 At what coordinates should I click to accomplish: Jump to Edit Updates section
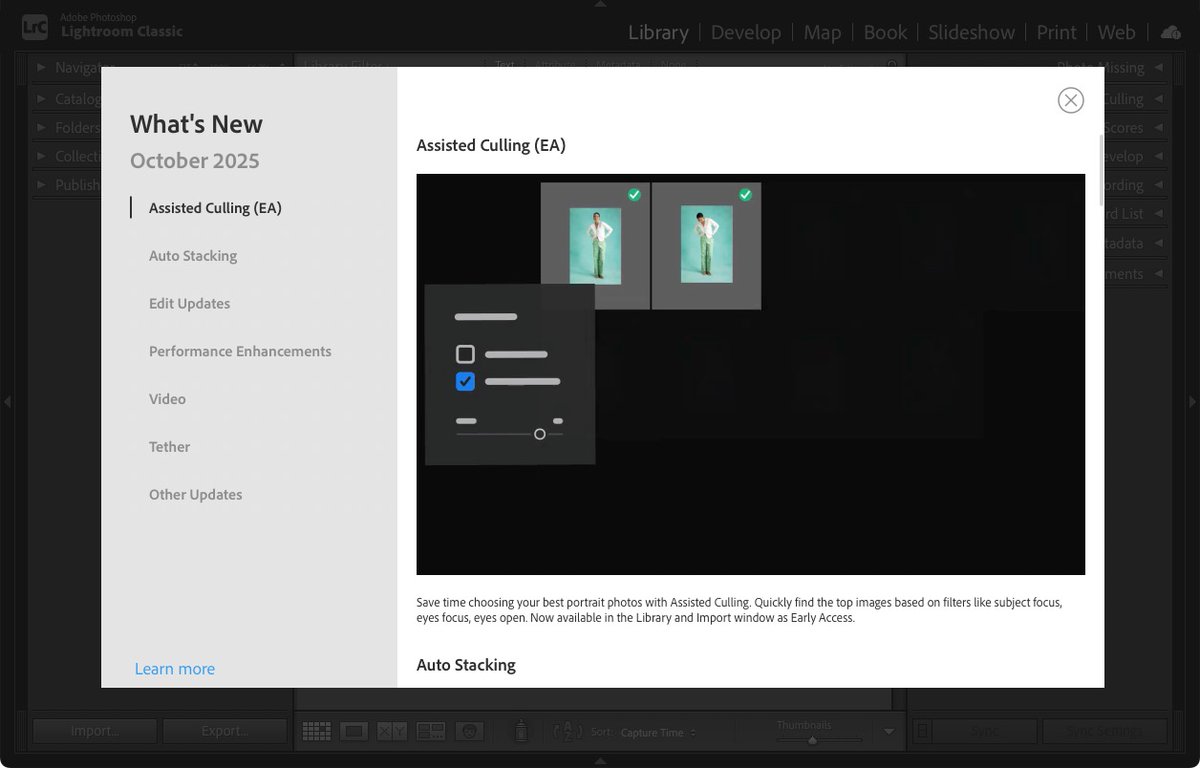pyautogui.click(x=189, y=304)
